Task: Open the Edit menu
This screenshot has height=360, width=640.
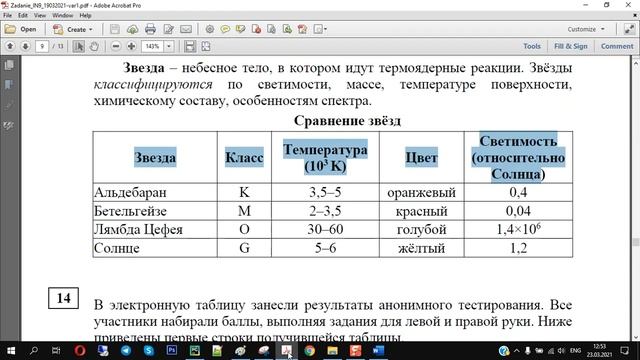Action: click(23, 16)
